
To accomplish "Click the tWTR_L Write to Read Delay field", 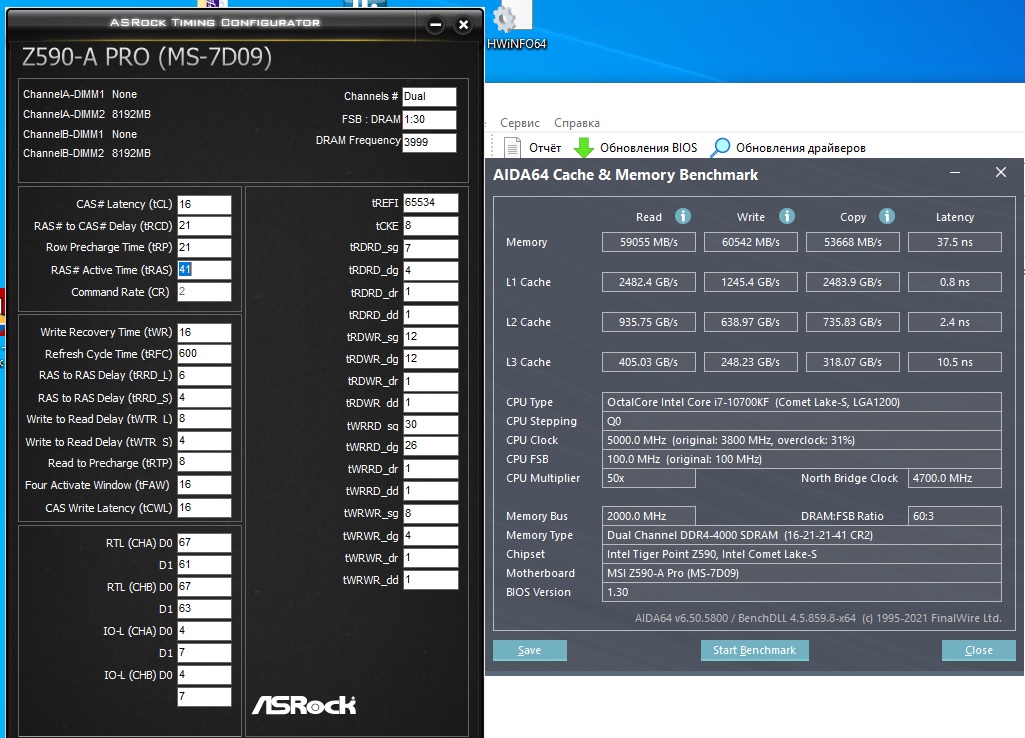I will point(204,419).
